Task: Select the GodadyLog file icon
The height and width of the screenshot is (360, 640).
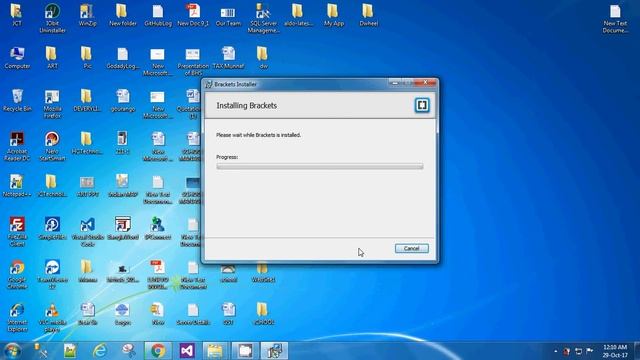Action: (x=122, y=58)
